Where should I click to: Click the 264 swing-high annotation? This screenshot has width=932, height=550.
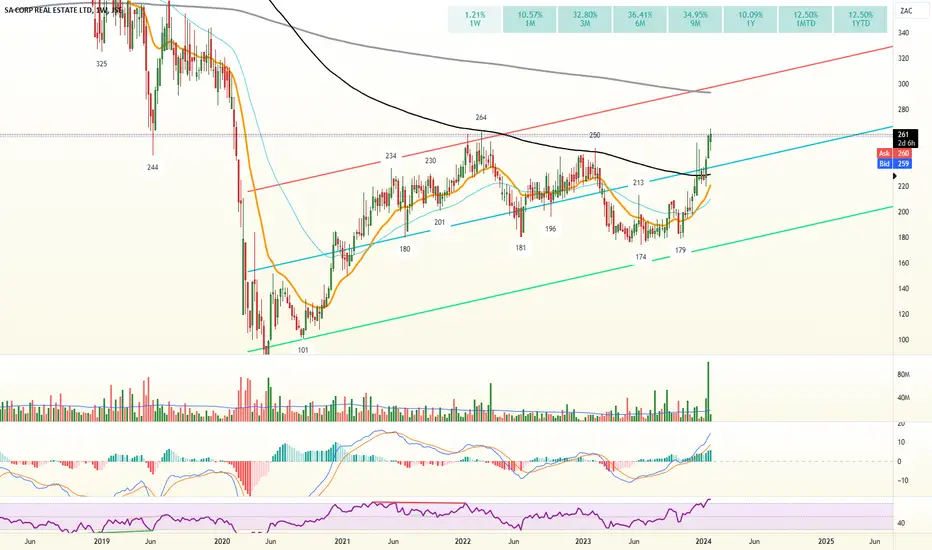[x=481, y=118]
